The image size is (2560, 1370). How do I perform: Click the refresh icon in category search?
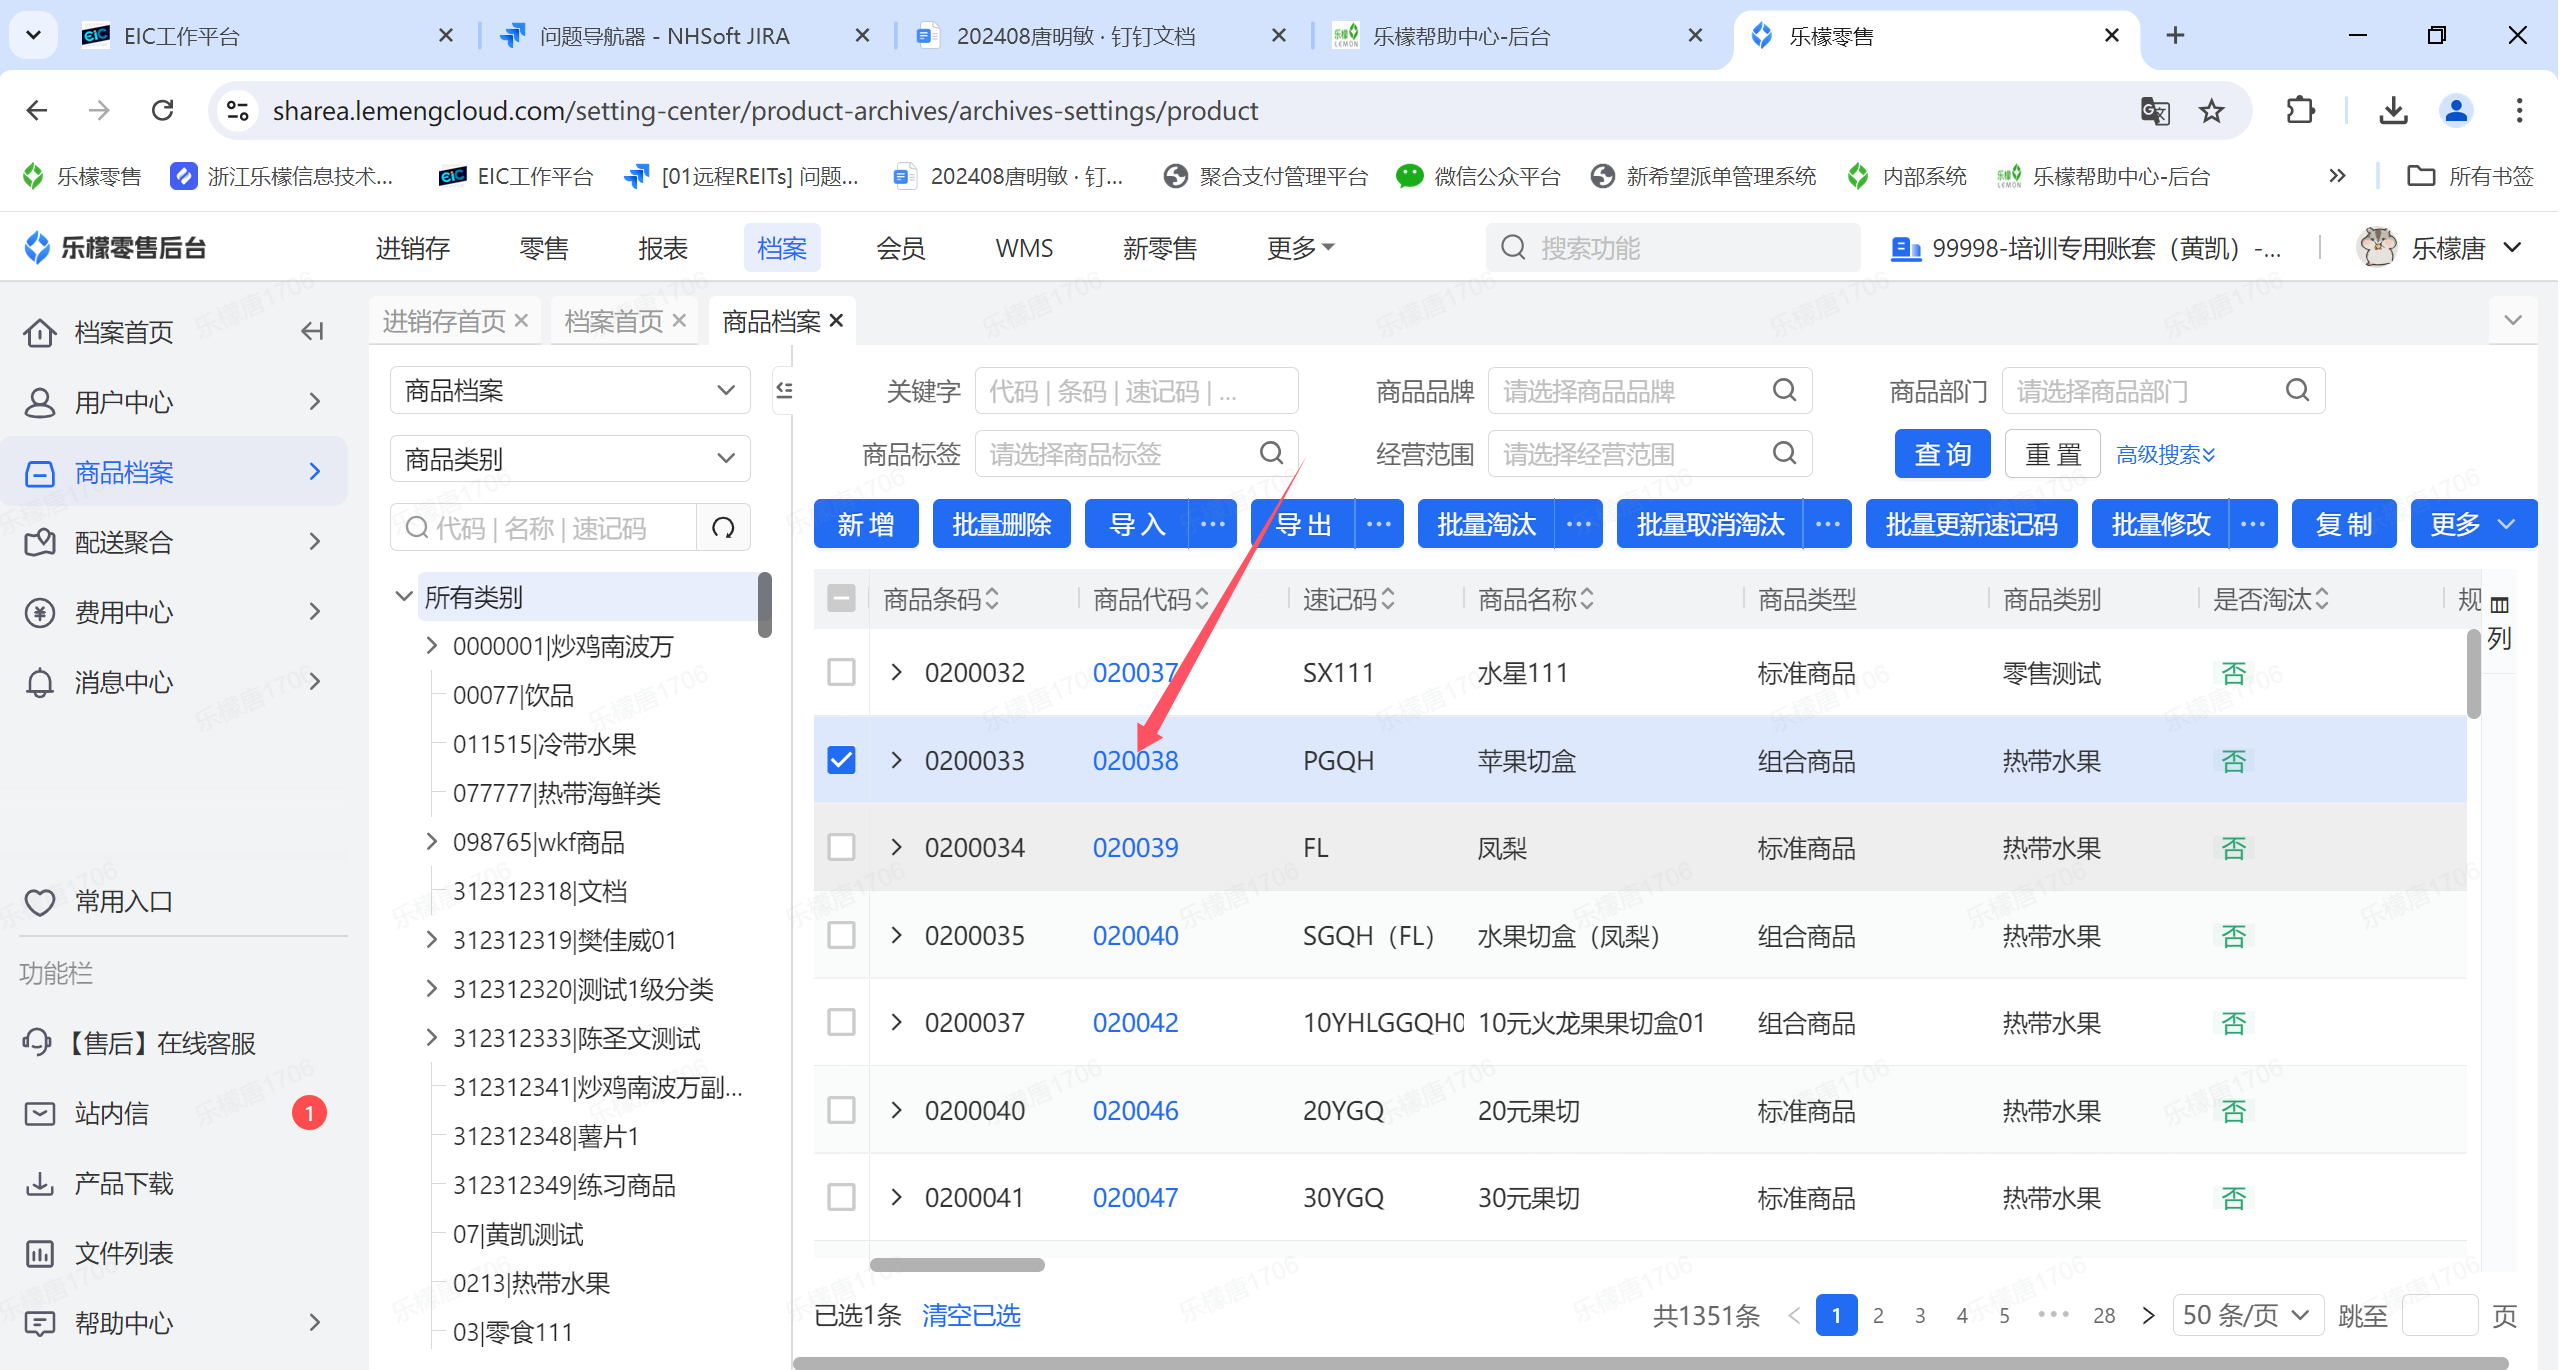(x=723, y=527)
